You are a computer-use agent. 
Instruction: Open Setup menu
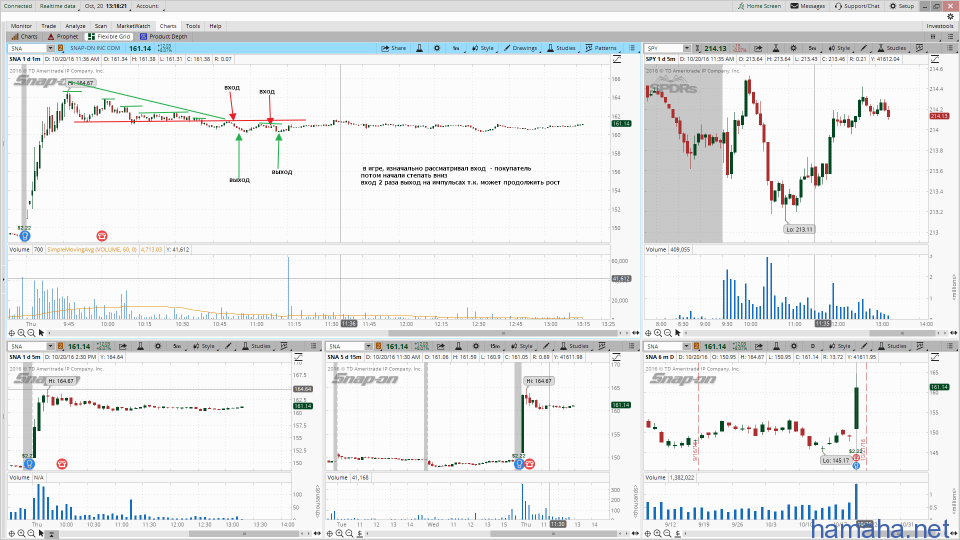click(x=902, y=6)
